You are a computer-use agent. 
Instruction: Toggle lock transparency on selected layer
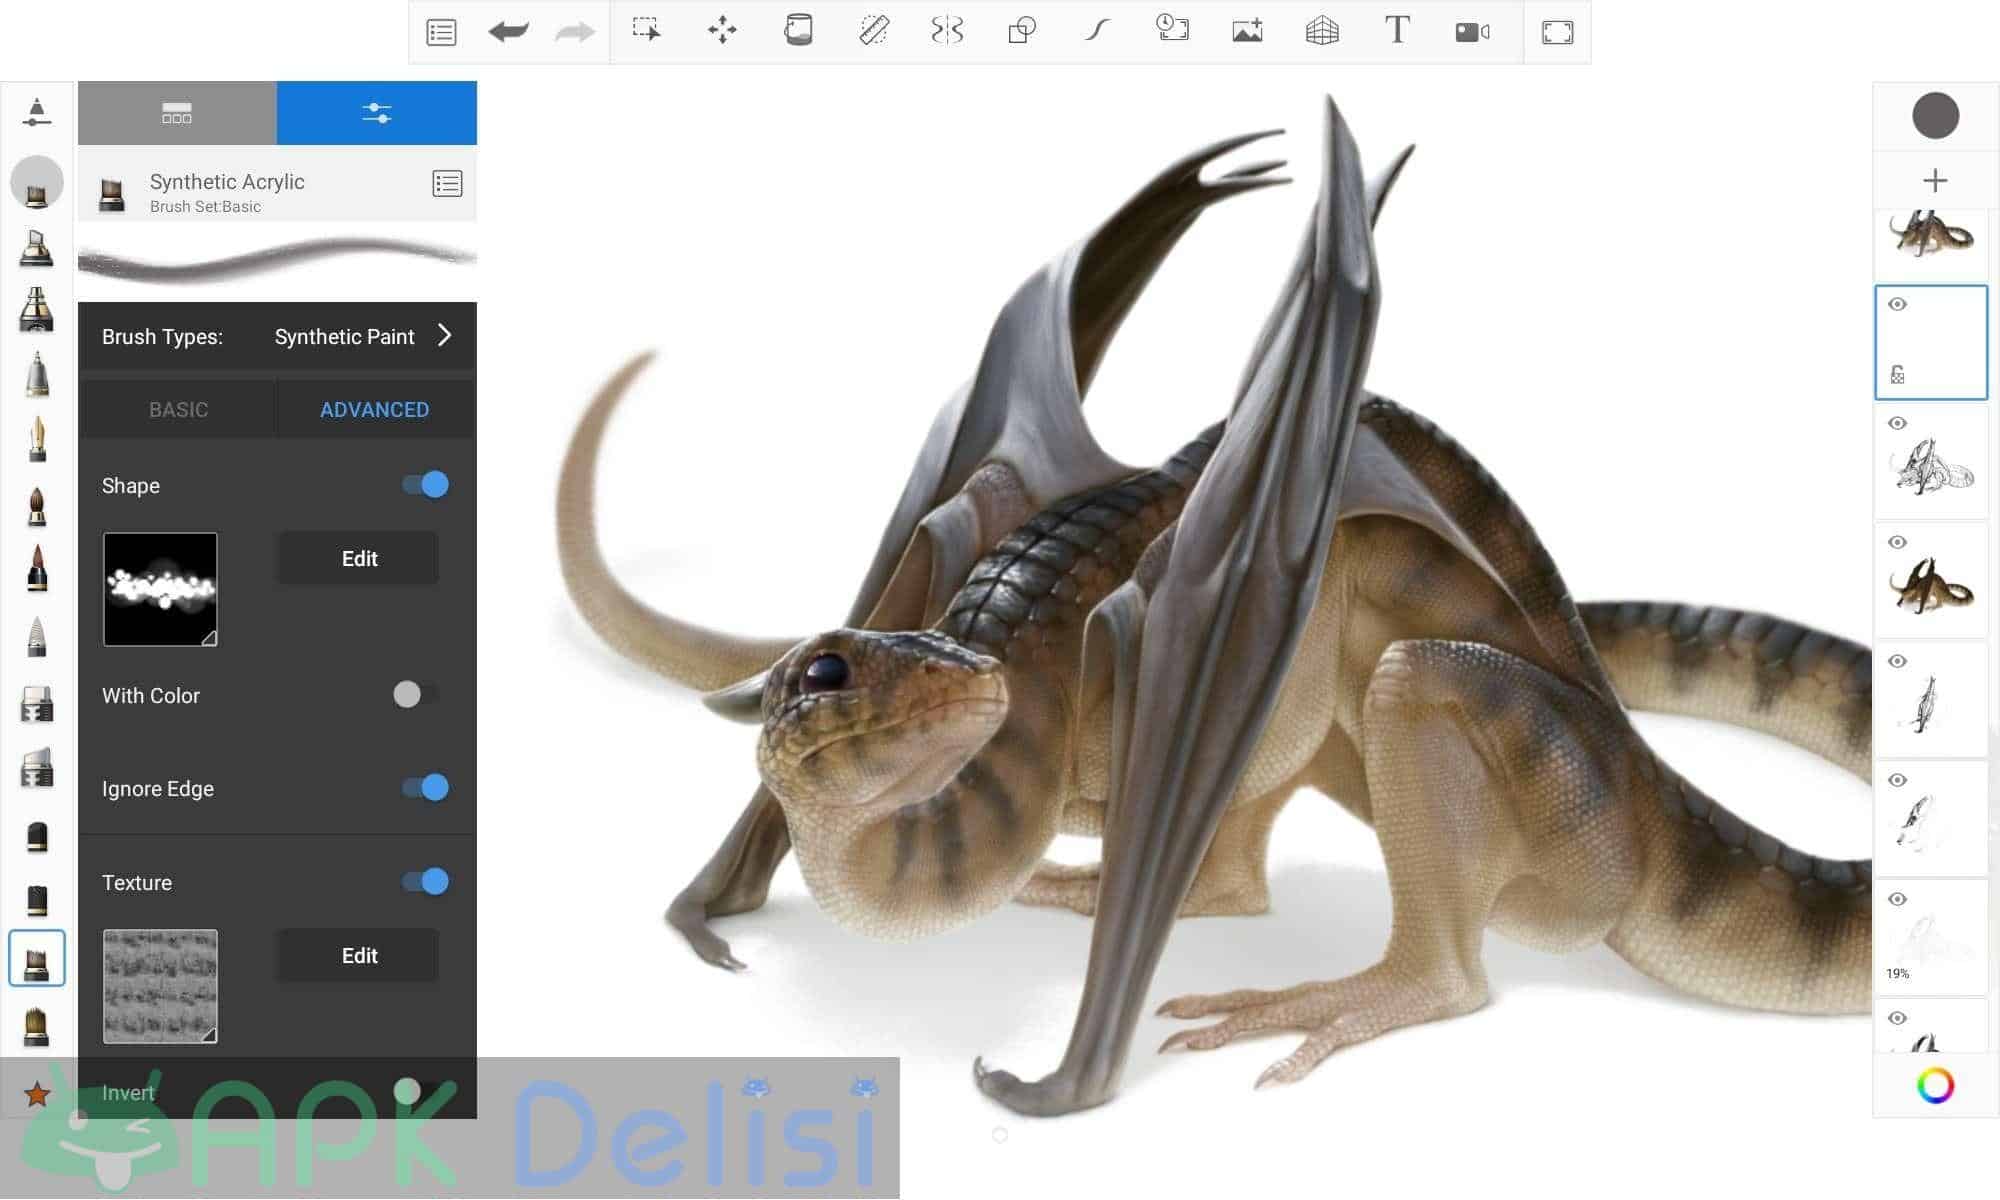tap(1897, 375)
